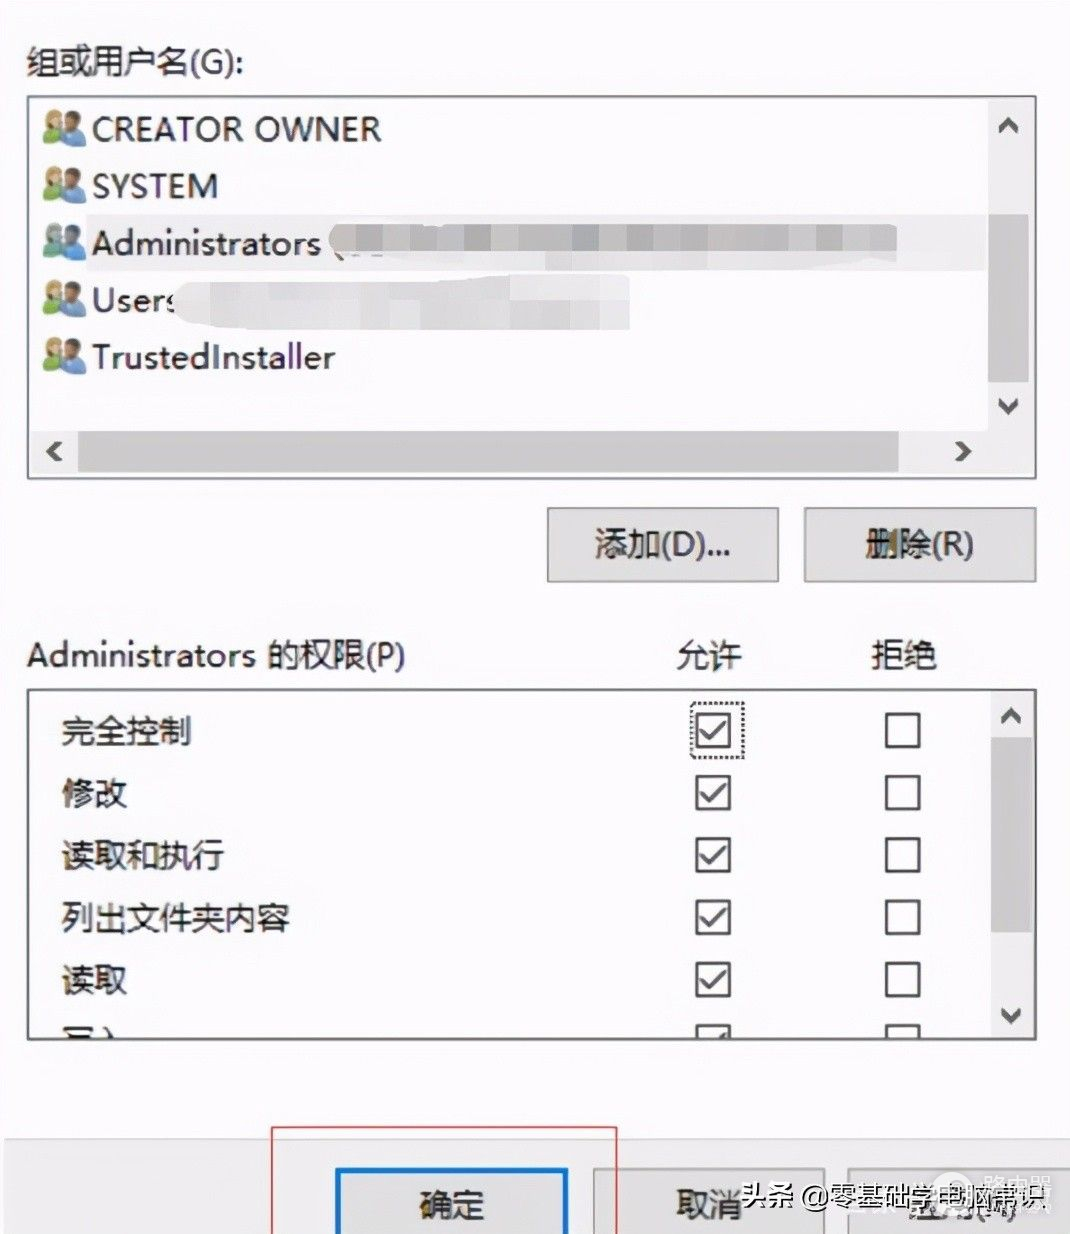This screenshot has height=1234, width=1070.
Task: Select the Administrators group icon
Action: pyautogui.click(x=64, y=242)
